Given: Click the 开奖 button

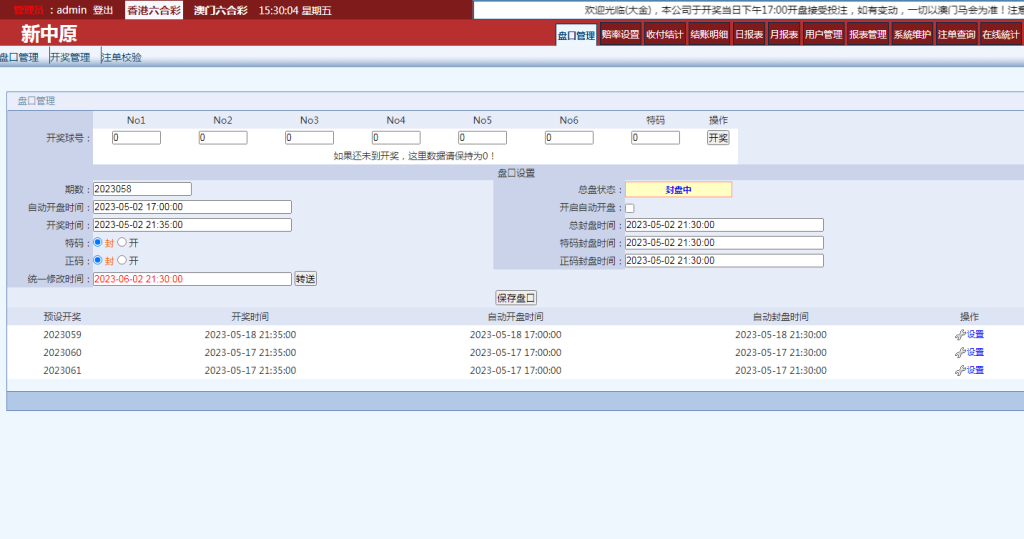Looking at the screenshot, I should pos(718,138).
